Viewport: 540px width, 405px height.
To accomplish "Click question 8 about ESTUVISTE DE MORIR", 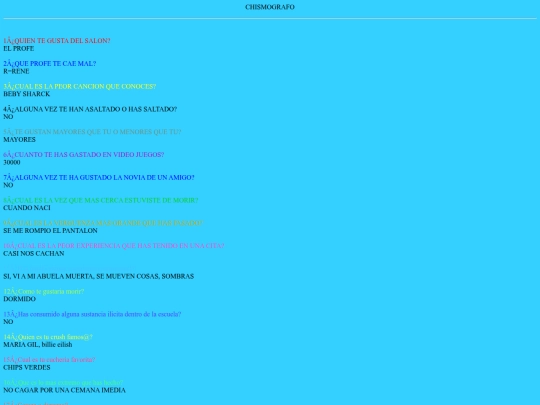I will 101,200.
